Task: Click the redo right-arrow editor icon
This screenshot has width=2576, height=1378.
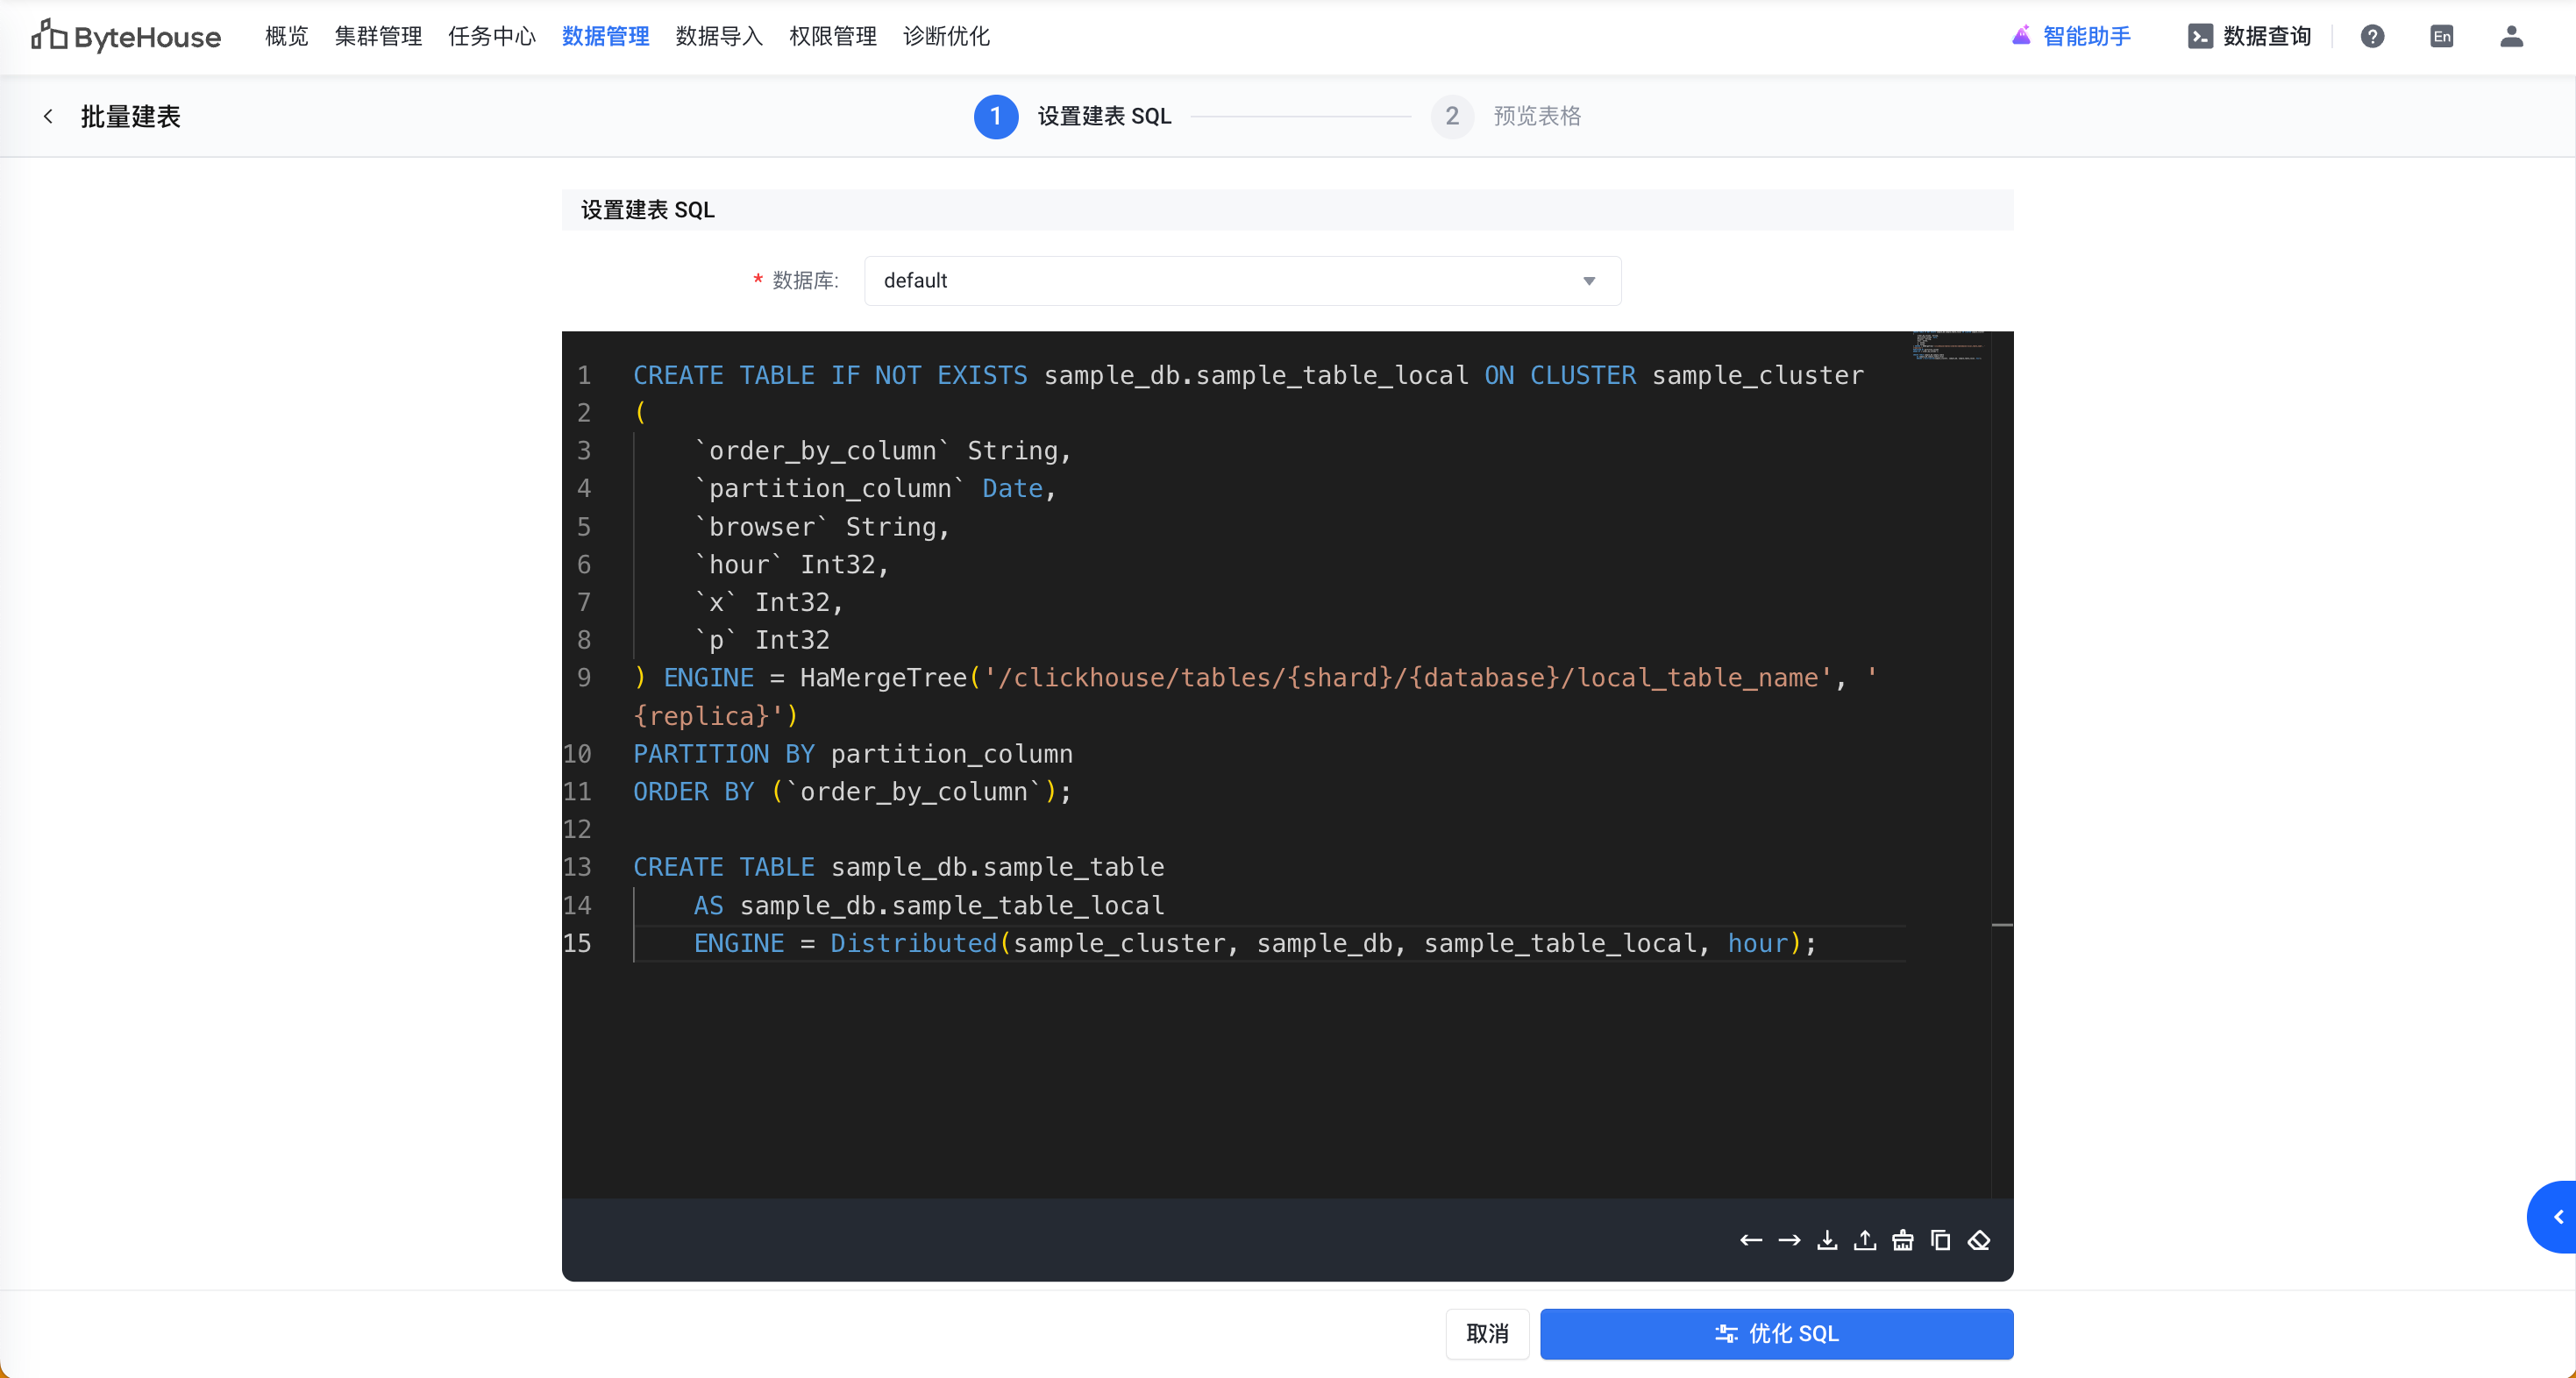Action: click(x=1789, y=1240)
